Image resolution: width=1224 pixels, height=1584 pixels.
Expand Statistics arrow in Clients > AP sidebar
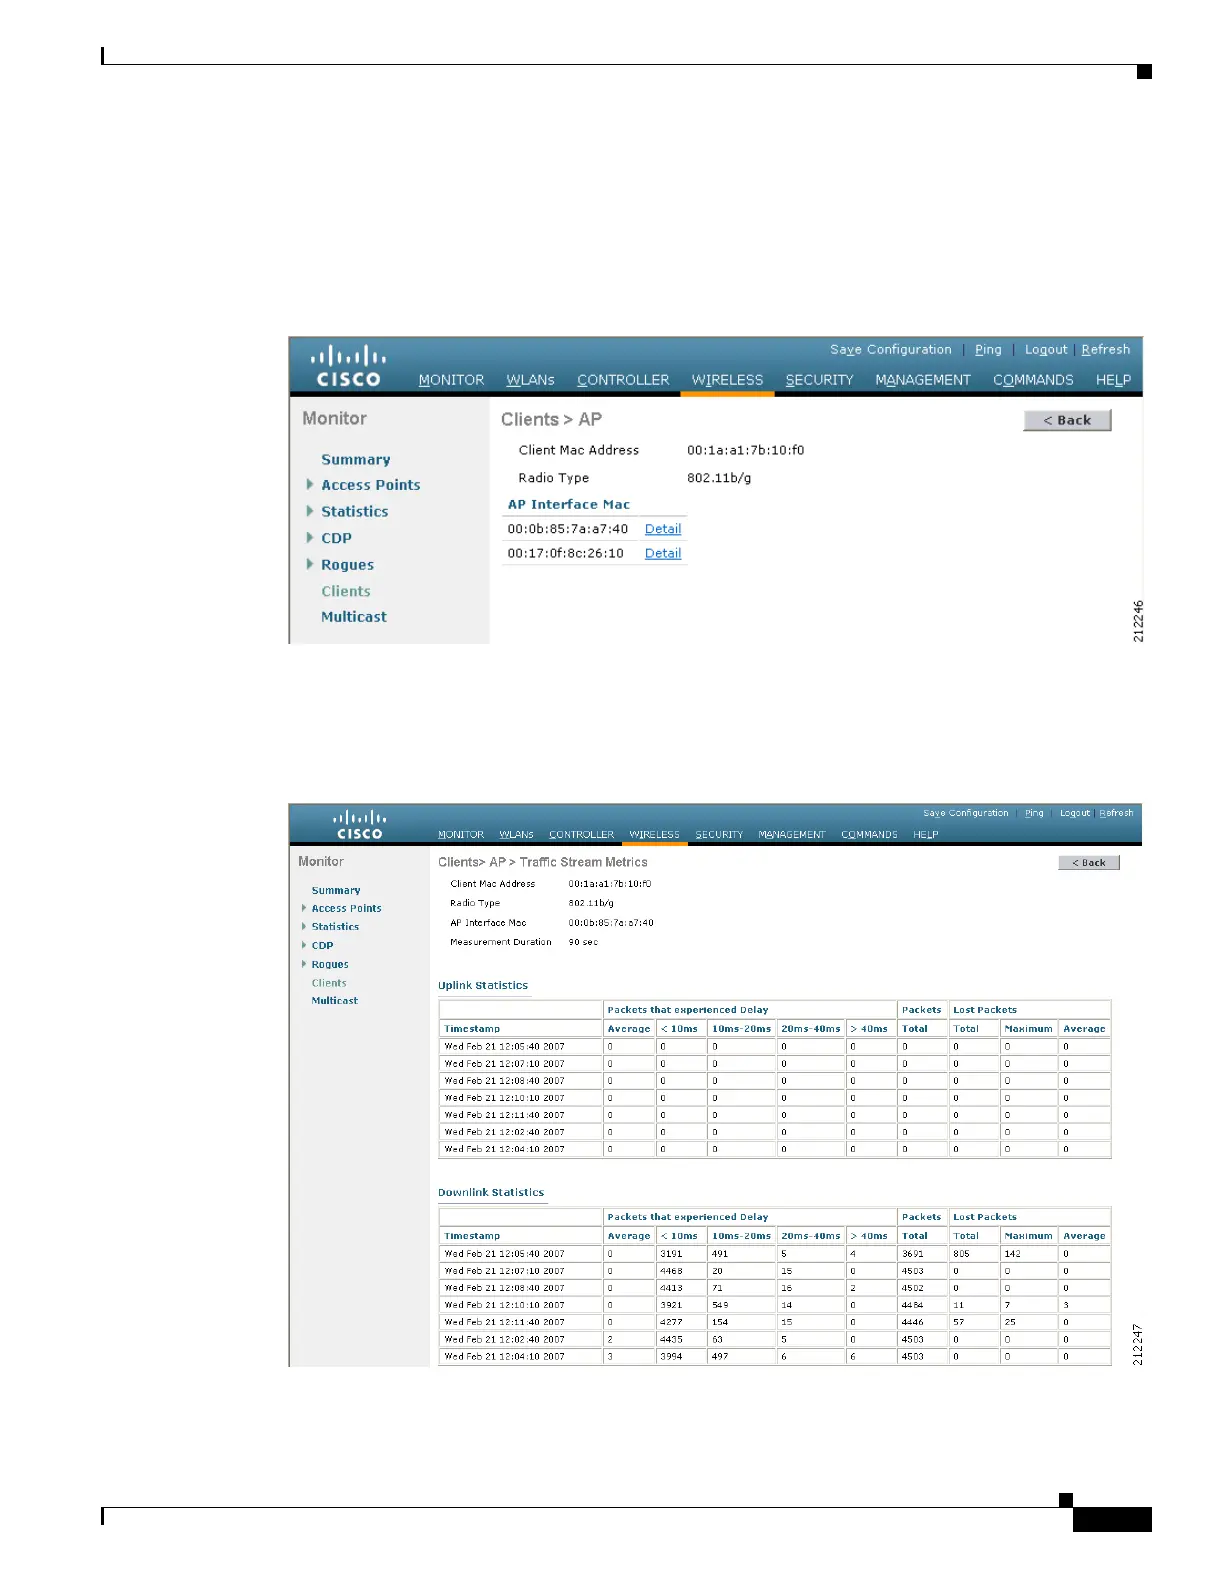coord(310,511)
